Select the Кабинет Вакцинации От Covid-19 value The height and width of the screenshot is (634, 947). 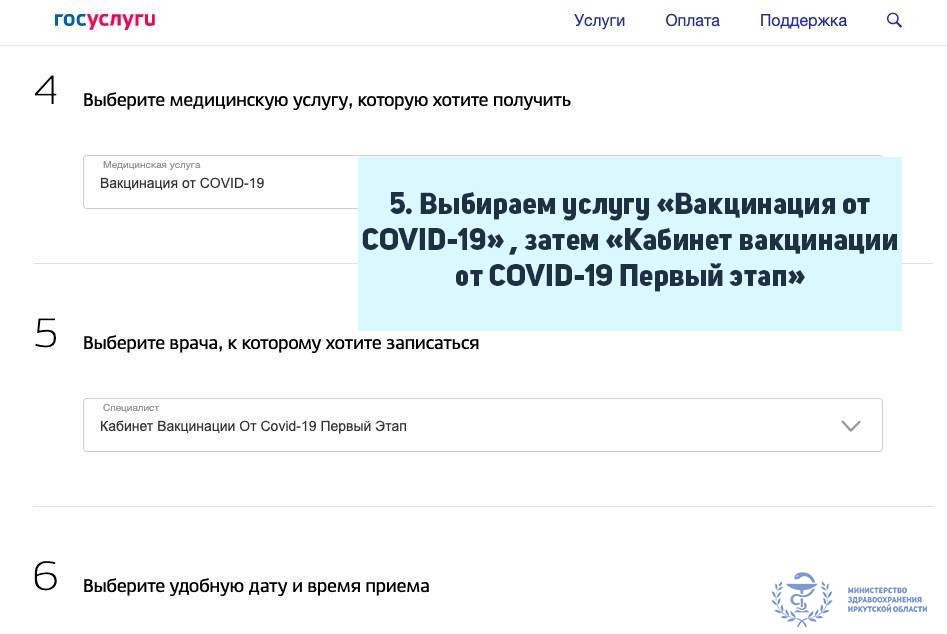[x=253, y=426]
